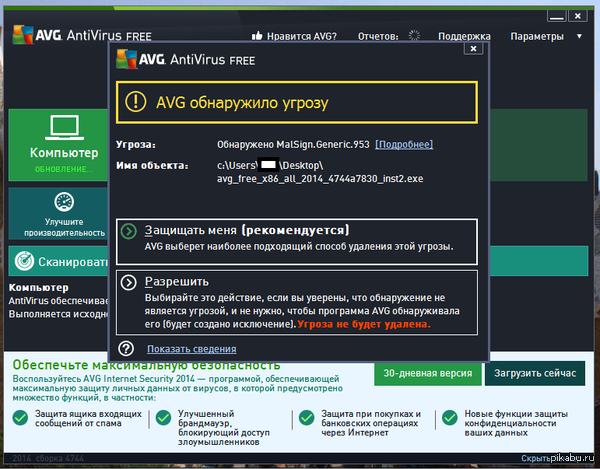Click the AVG logo inside the threat dialog
Screen dimensions: 600x469
coord(127,59)
